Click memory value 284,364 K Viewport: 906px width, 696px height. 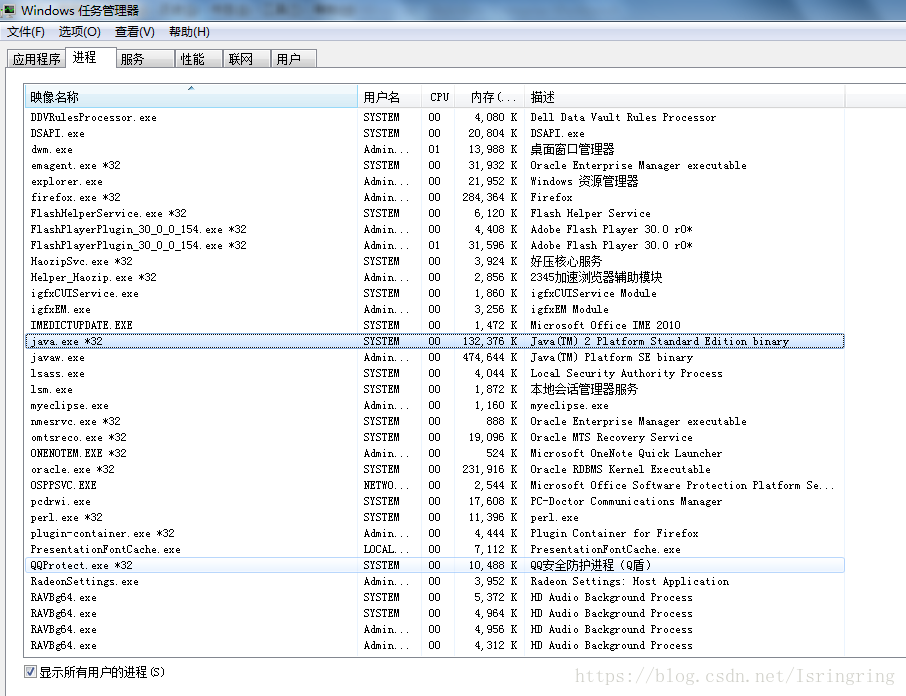pos(490,197)
